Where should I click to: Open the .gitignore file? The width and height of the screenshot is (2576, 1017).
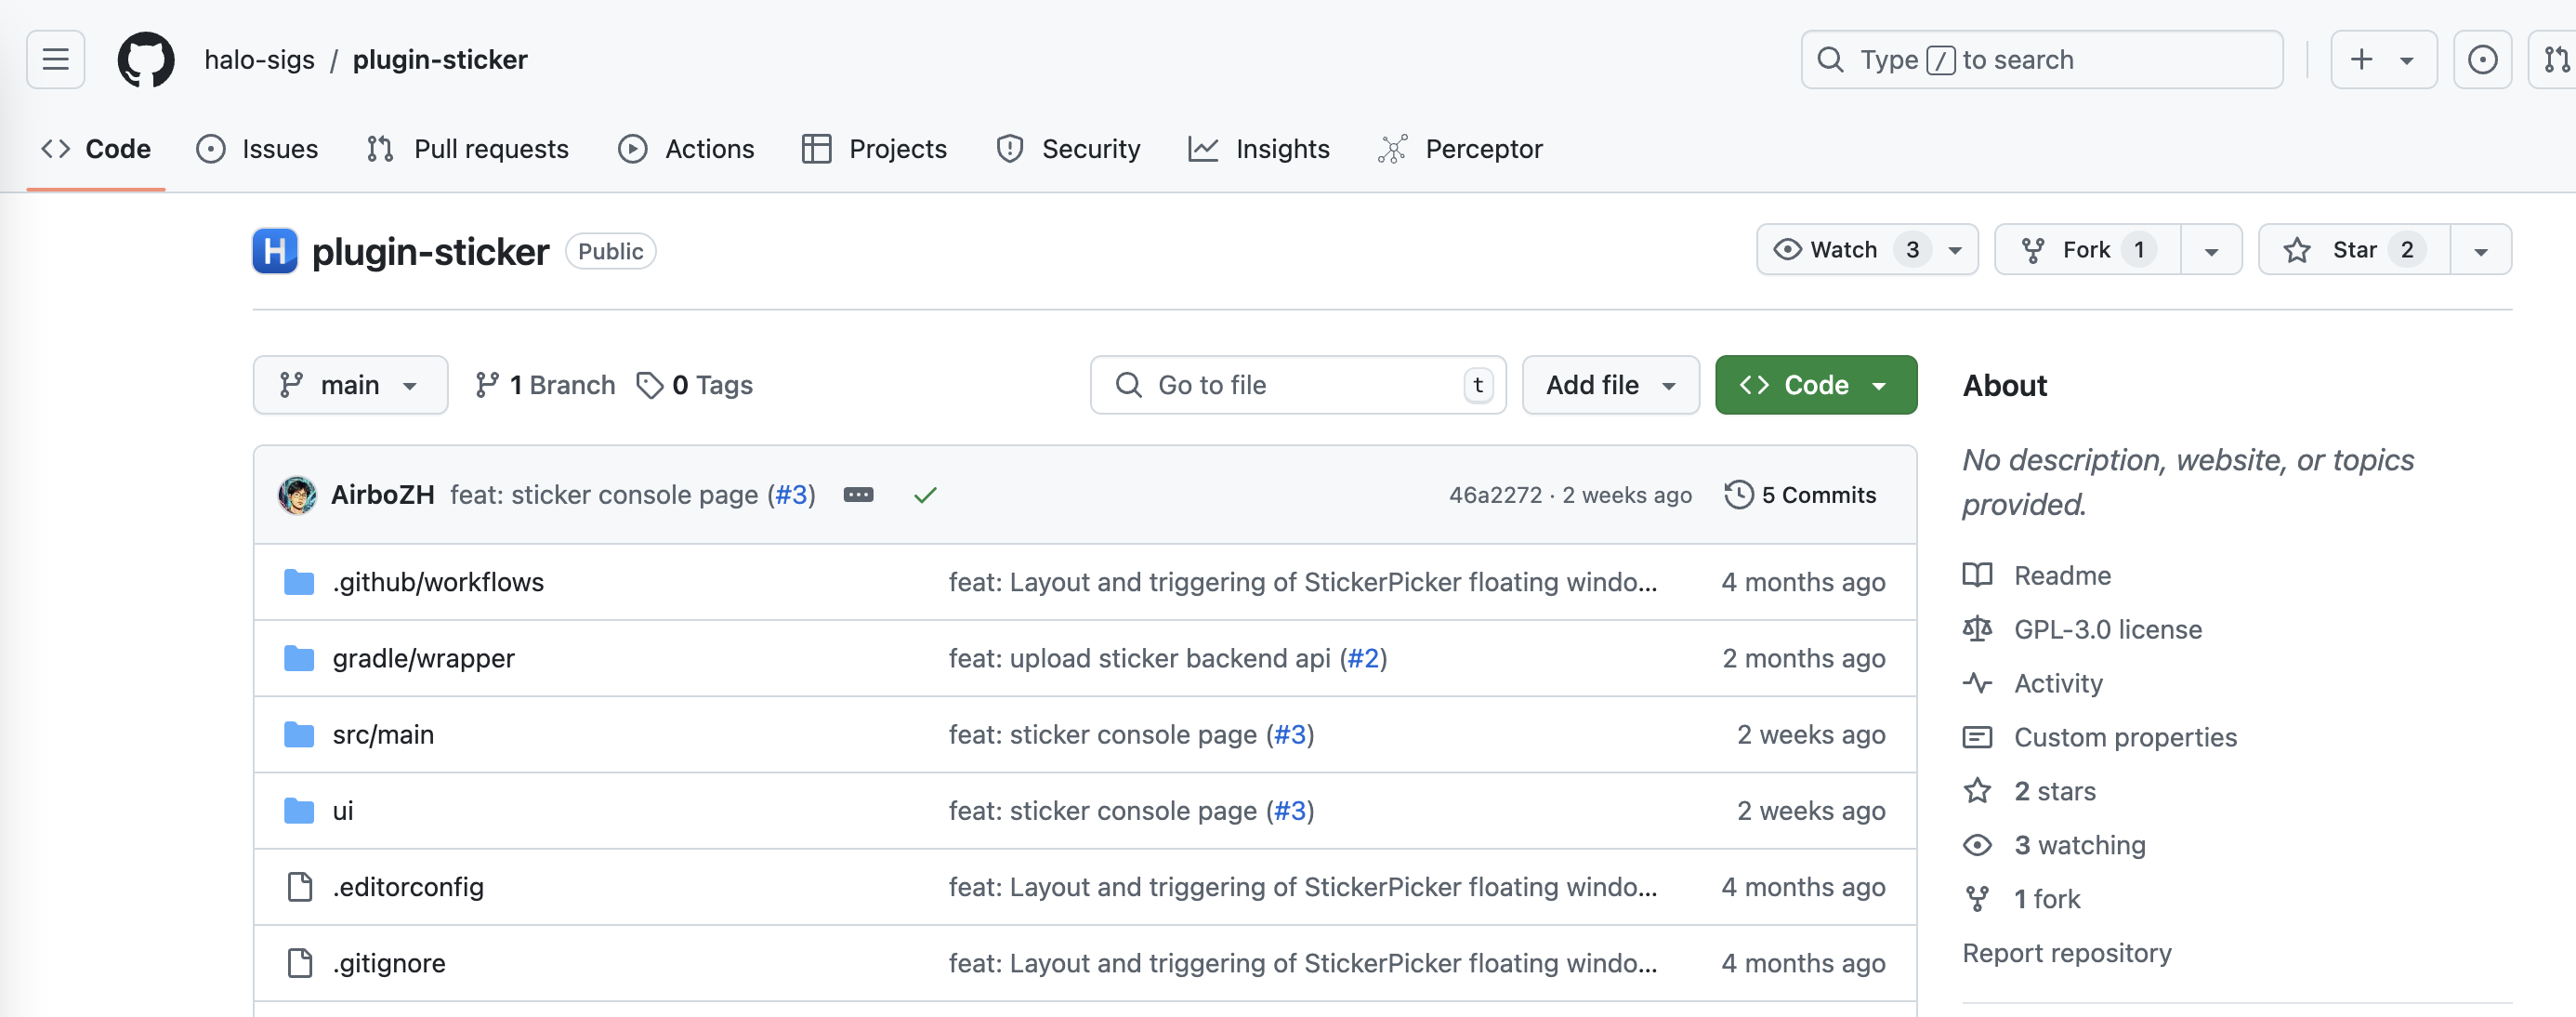tap(389, 962)
